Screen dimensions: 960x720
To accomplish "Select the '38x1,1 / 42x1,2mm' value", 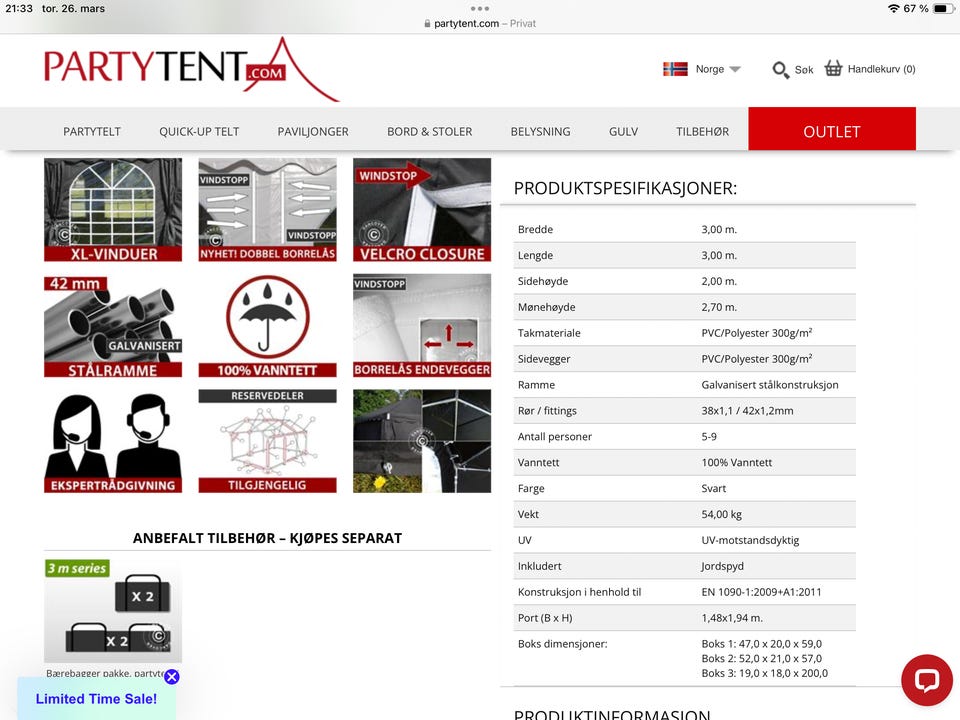I will 747,411.
